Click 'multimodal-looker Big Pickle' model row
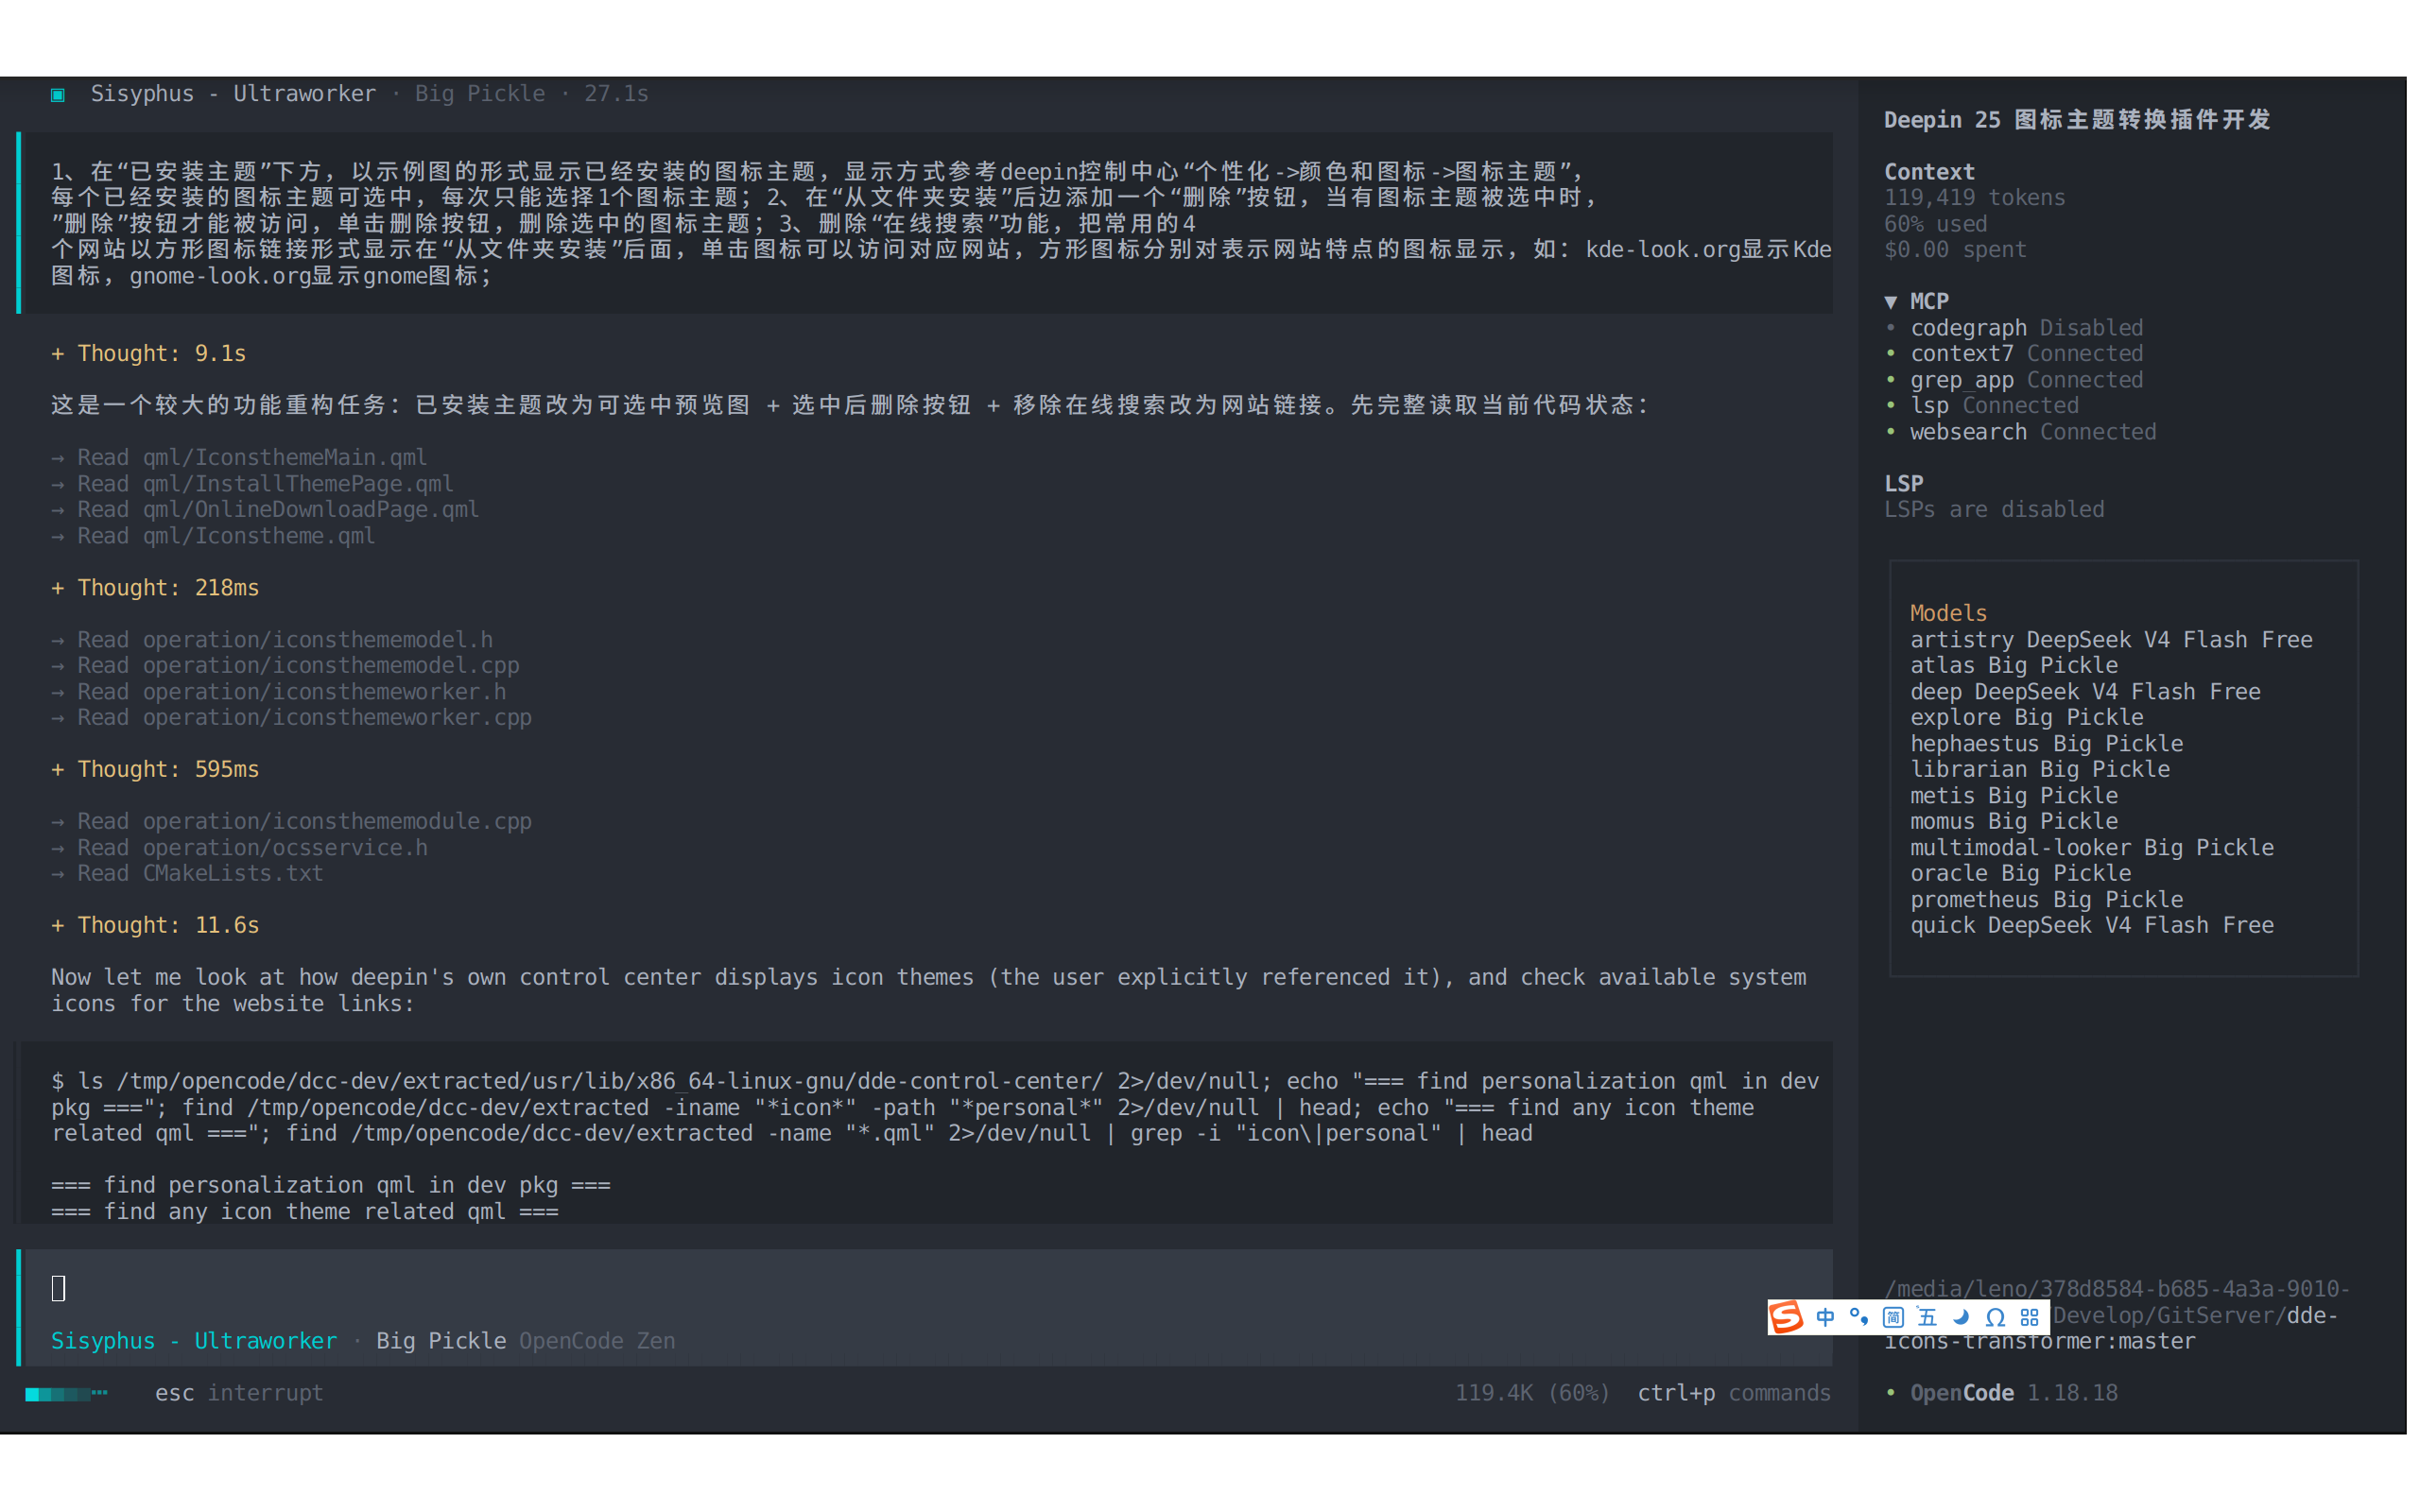This screenshot has height=1512, width=2420. [2092, 847]
